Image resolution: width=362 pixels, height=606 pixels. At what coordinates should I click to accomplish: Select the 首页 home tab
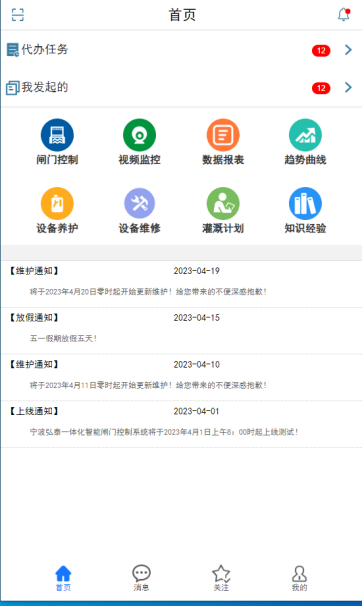[x=63, y=578]
